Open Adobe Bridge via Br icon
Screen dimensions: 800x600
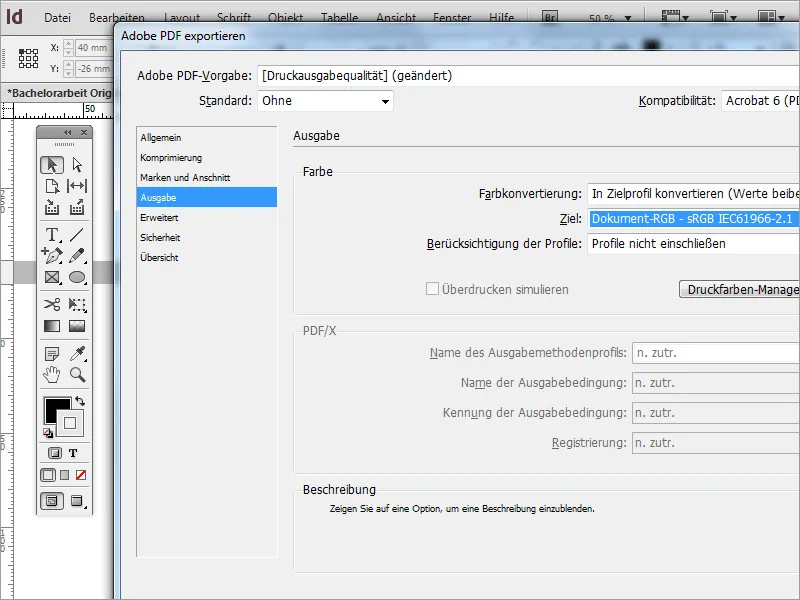pos(550,17)
